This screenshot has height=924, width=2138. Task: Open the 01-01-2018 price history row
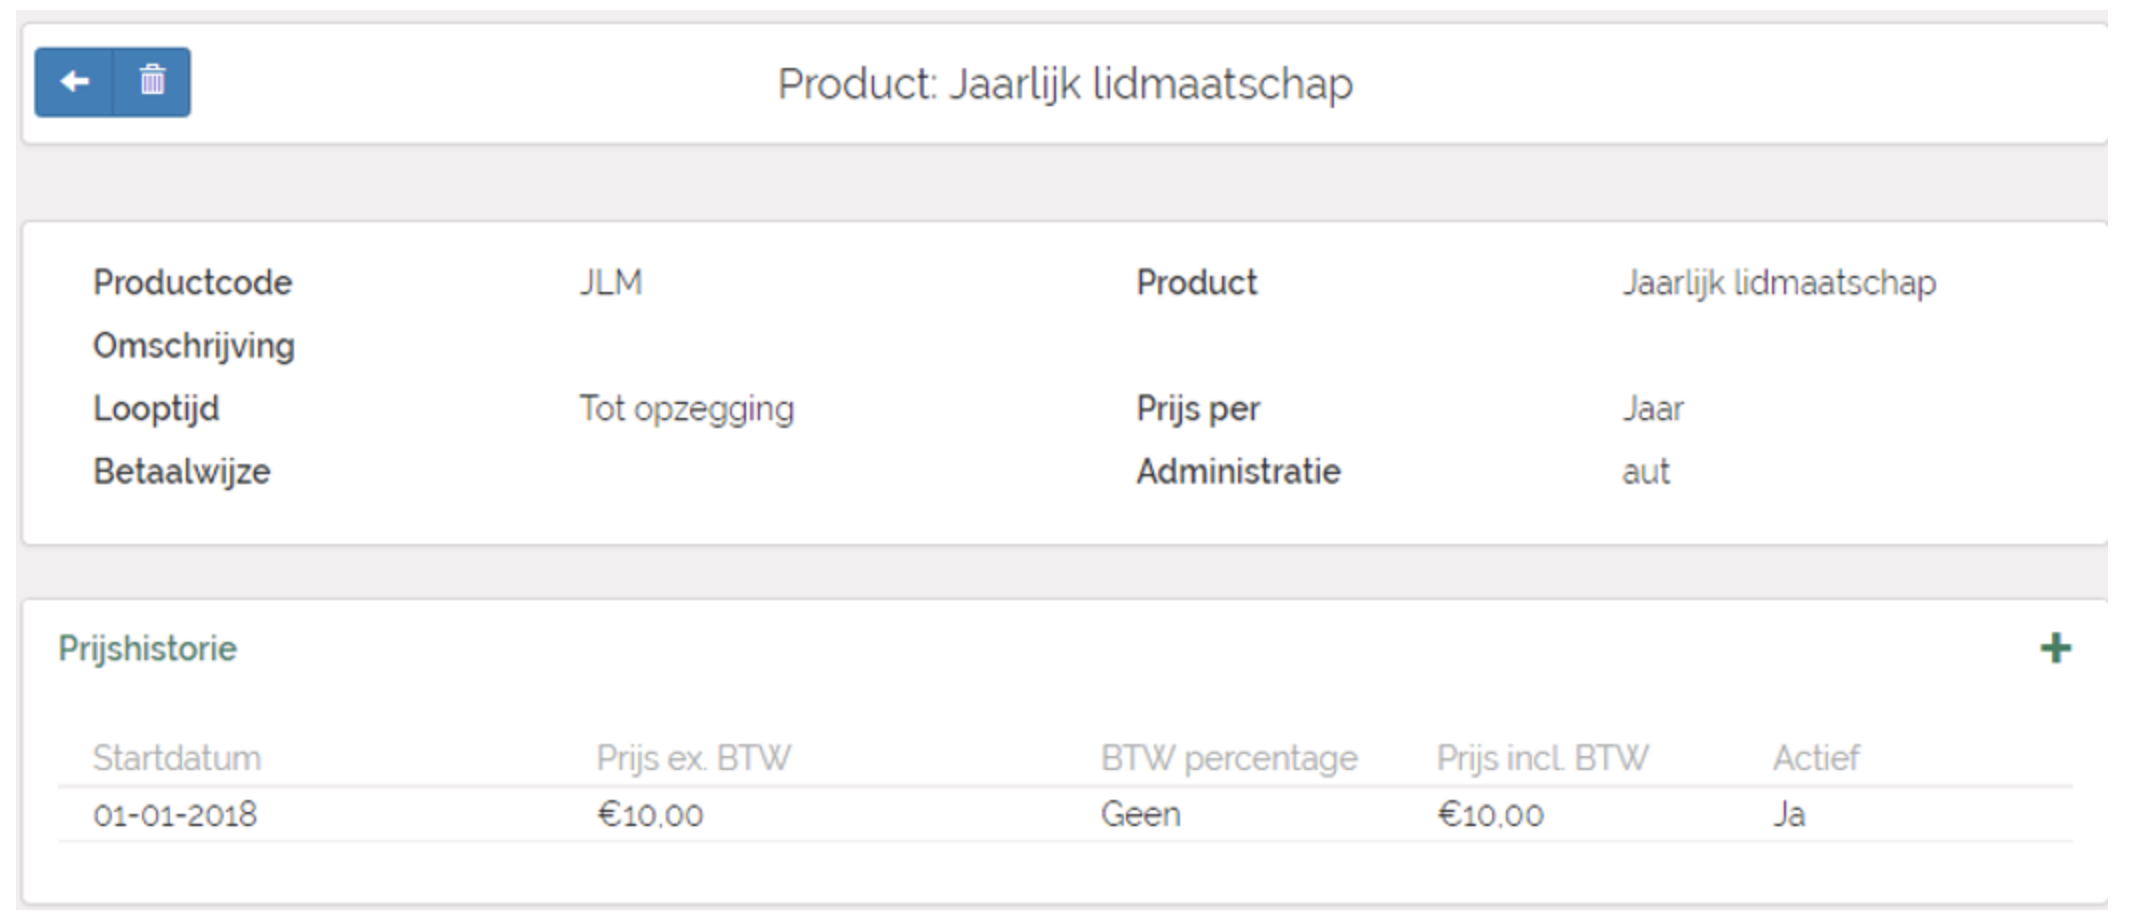(175, 815)
